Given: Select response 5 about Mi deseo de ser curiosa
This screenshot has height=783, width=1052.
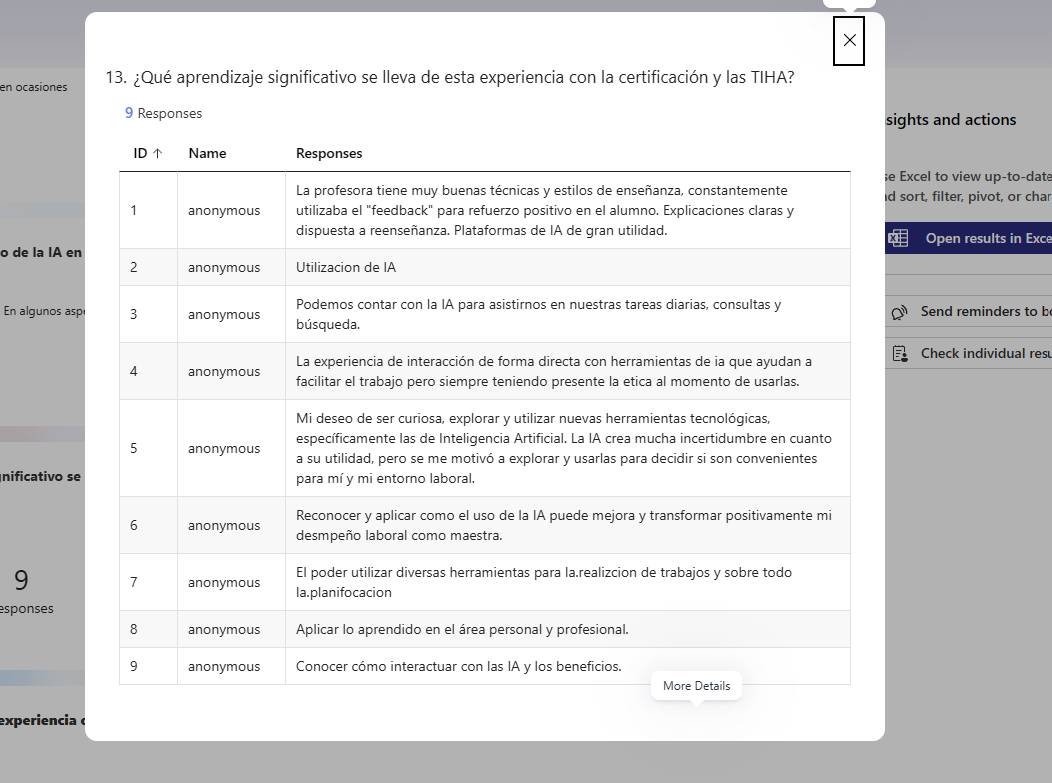Looking at the screenshot, I should tap(485, 448).
